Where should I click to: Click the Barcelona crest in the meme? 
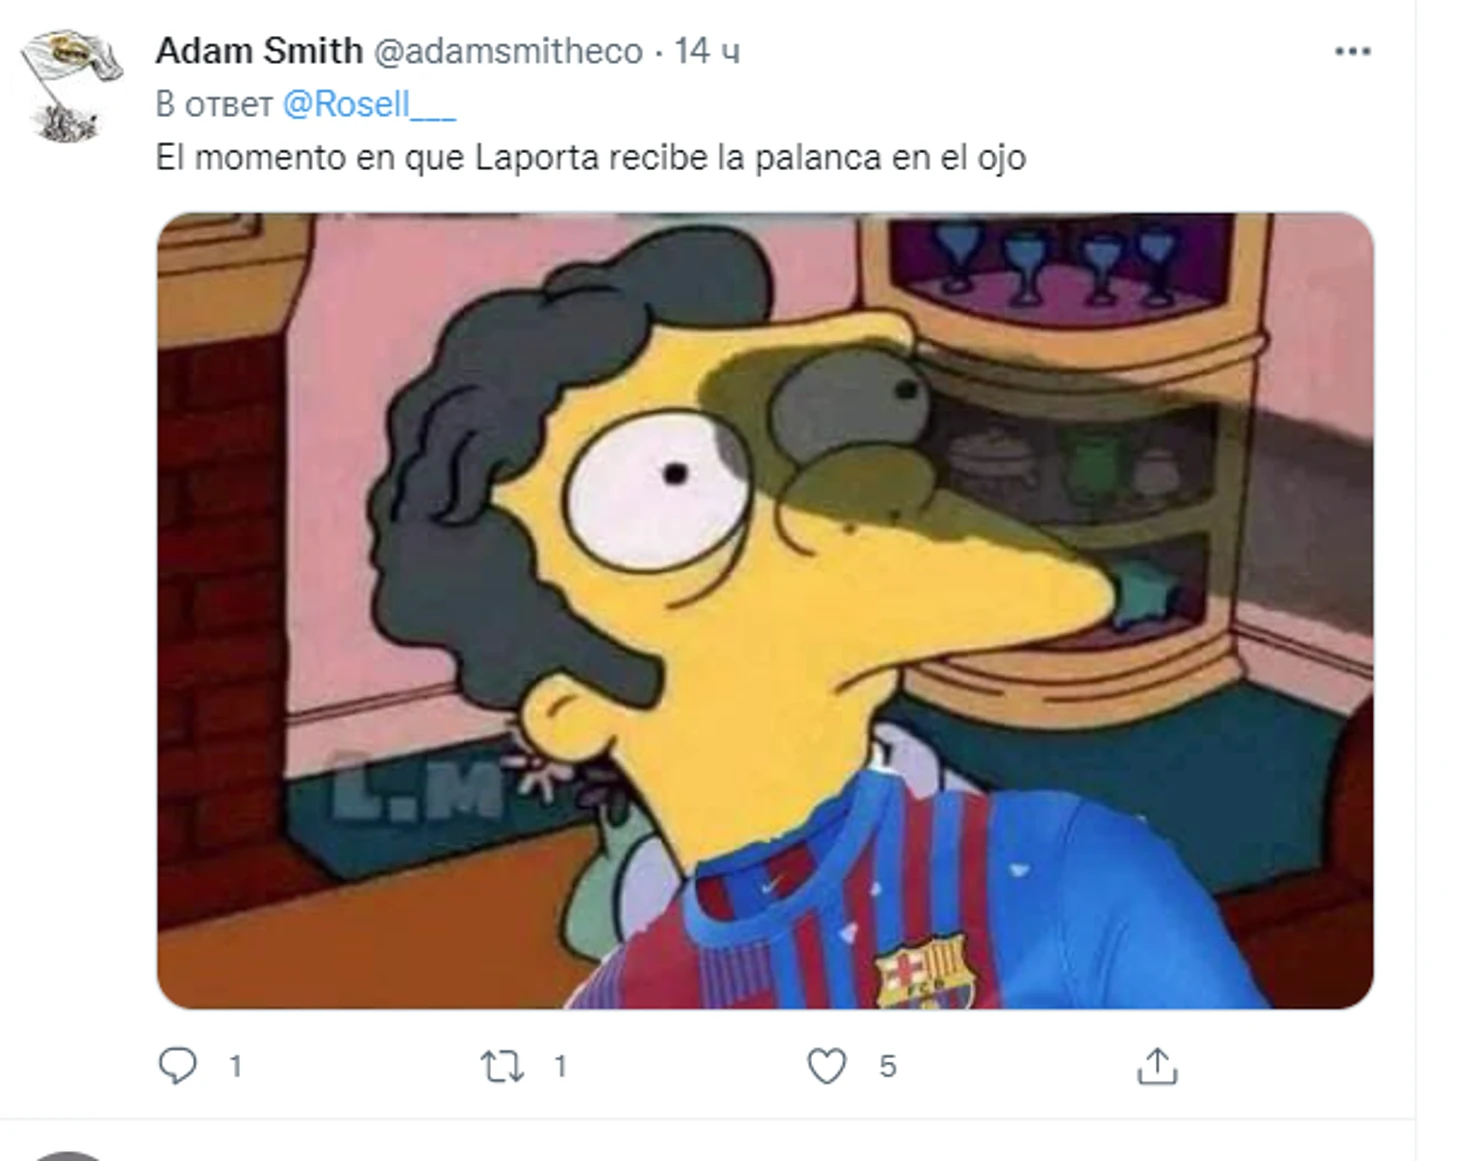(921, 971)
